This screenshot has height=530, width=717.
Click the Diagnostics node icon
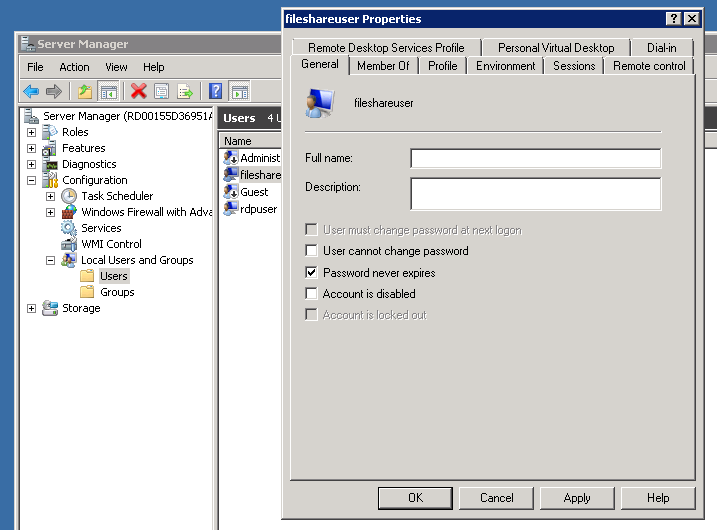click(49, 164)
